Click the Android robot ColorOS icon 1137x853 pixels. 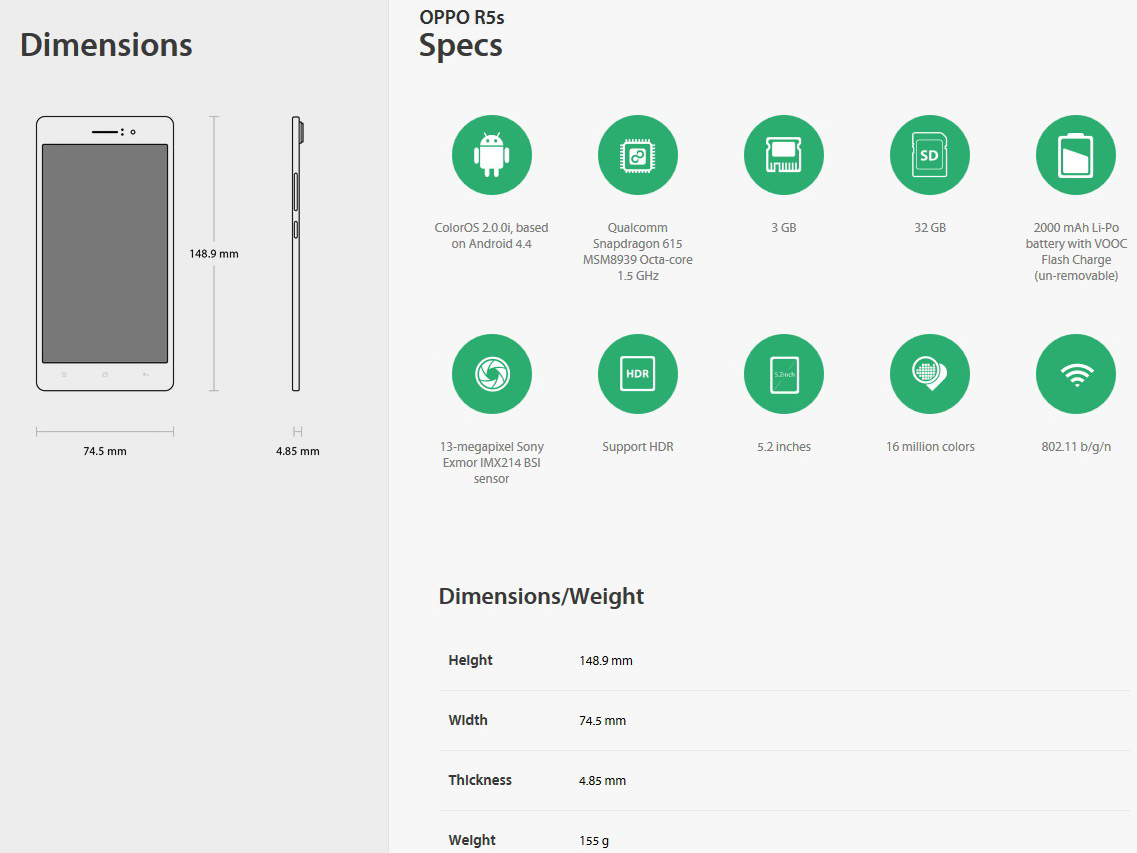492,155
